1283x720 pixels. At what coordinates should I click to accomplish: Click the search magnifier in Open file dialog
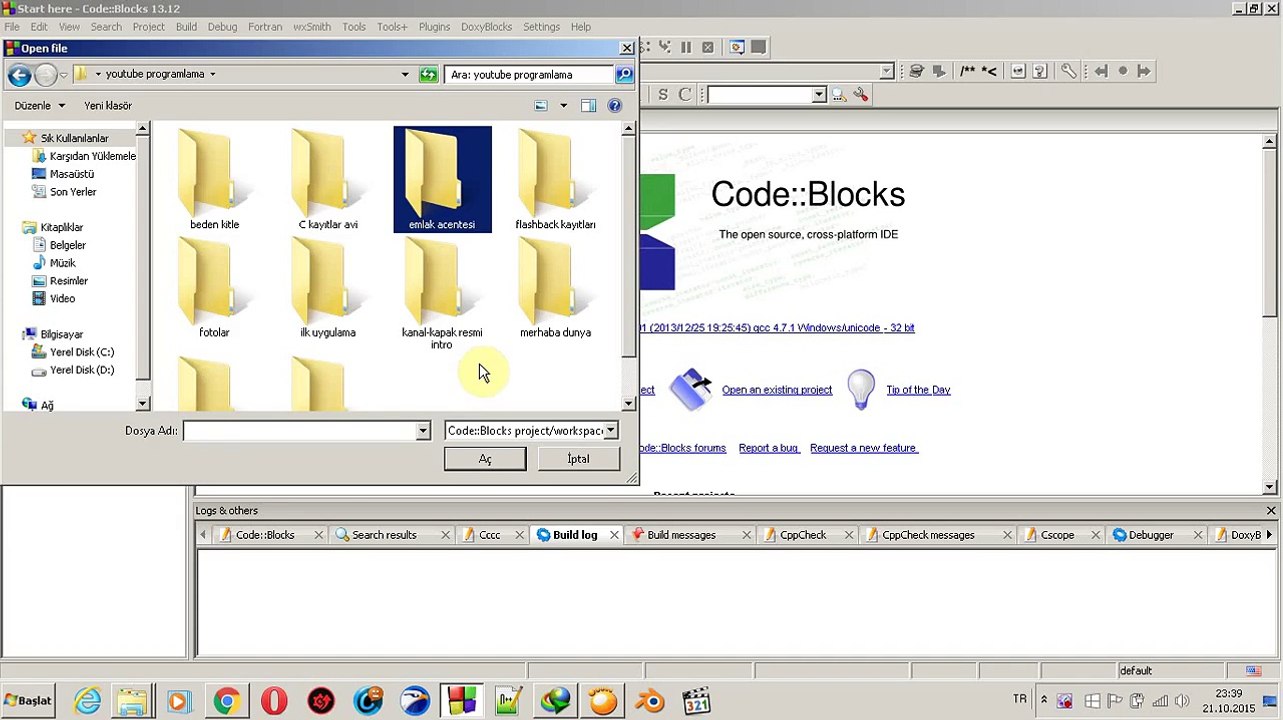coord(624,74)
